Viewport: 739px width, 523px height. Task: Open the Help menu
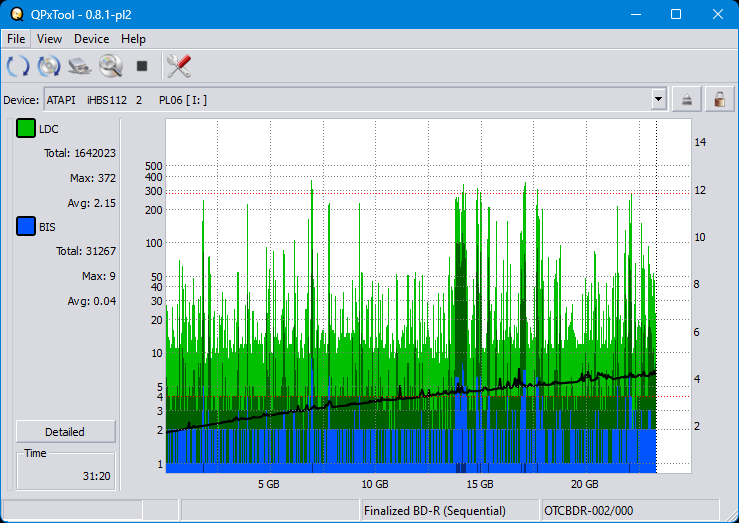tap(133, 39)
